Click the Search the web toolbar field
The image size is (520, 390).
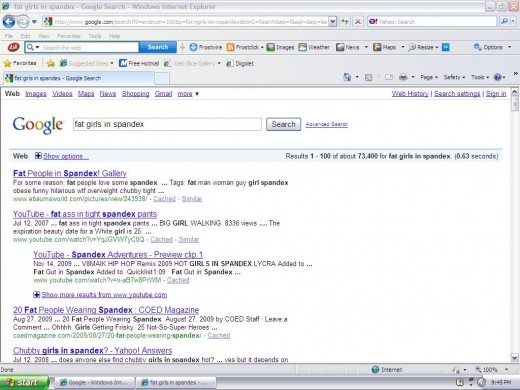[x=89, y=47]
